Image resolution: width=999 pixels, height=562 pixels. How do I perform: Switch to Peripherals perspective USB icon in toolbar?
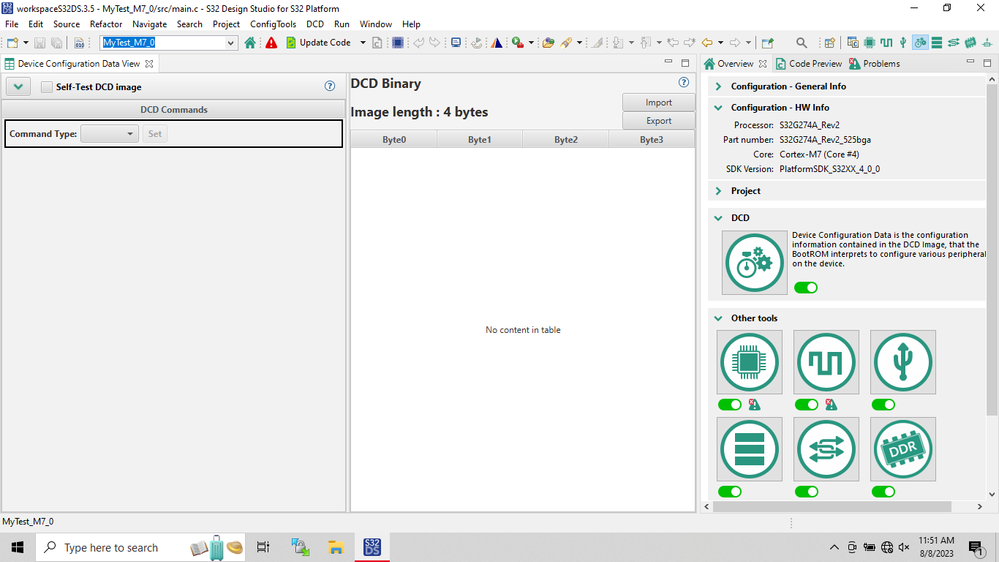[903, 43]
